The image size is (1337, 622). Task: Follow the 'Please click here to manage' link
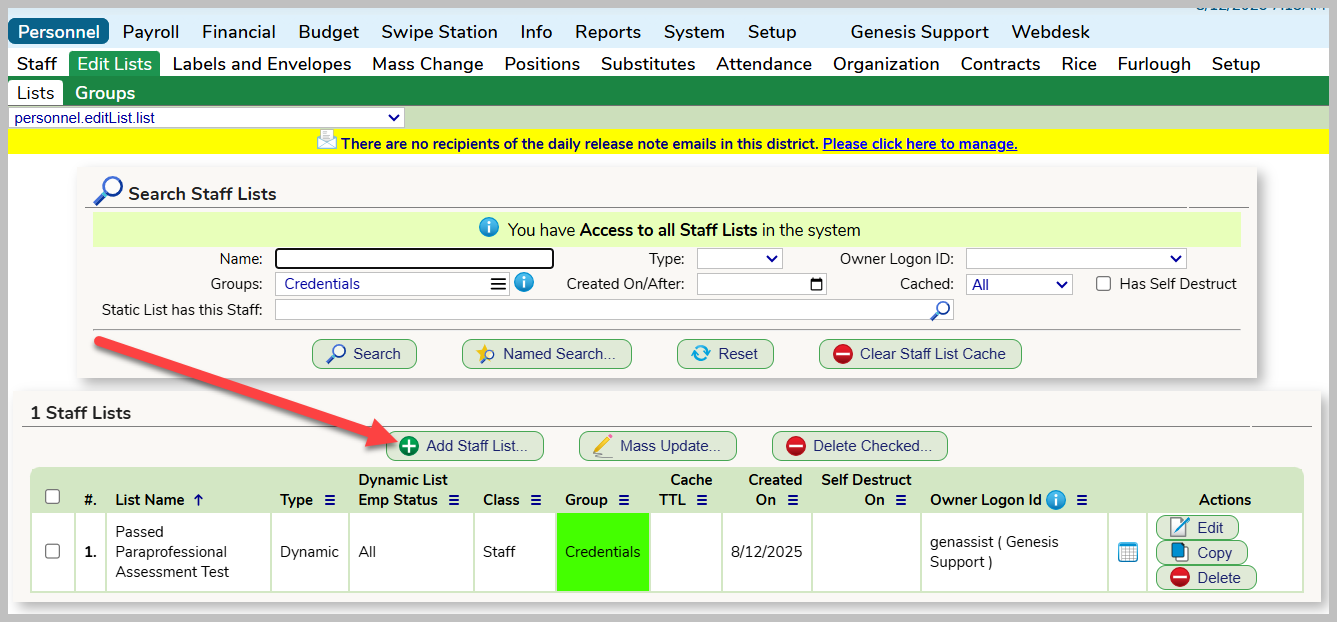coord(920,144)
